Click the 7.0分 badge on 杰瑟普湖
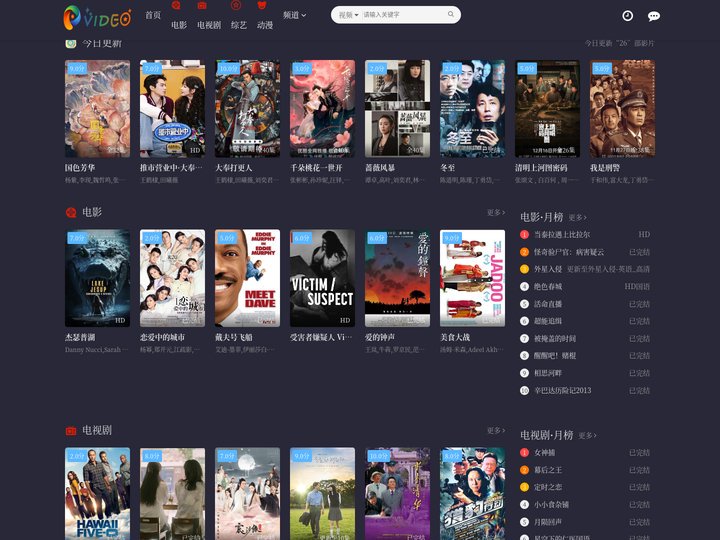The height and width of the screenshot is (540, 720). (x=77, y=238)
